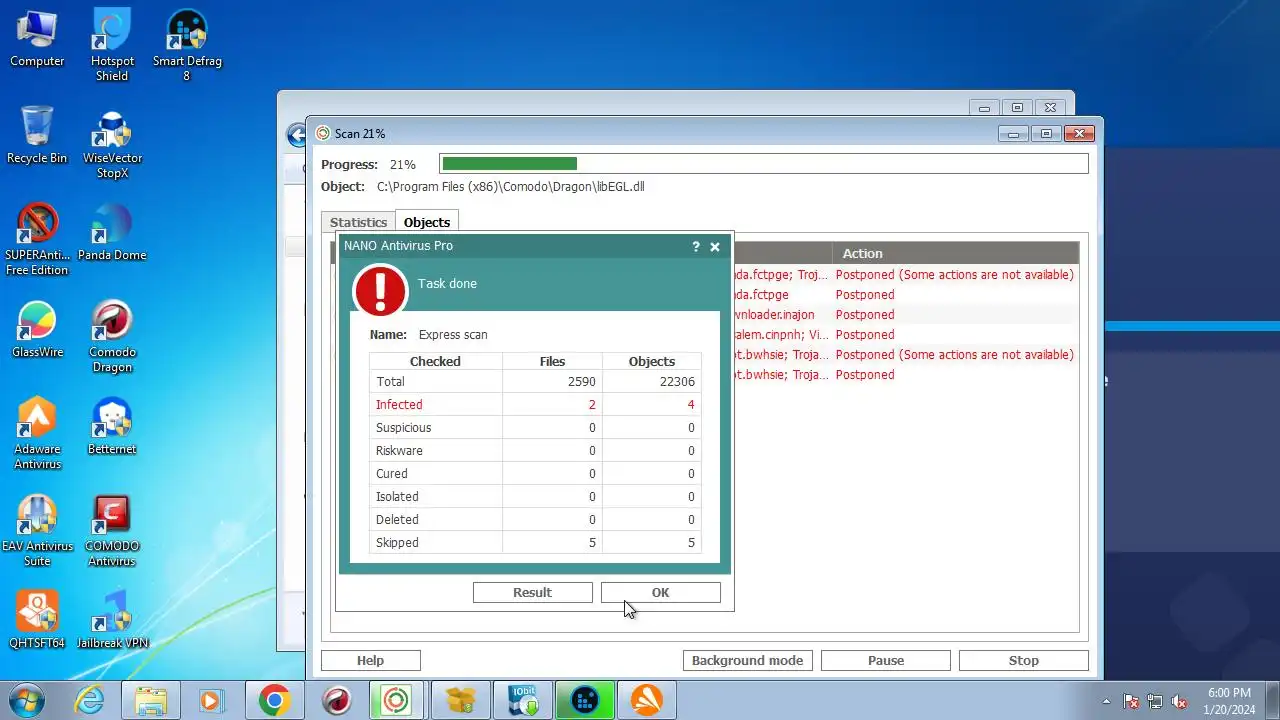Screen dimensions: 1280x720
Task: Launch Smart Defrag 8 shortcut
Action: point(187,45)
